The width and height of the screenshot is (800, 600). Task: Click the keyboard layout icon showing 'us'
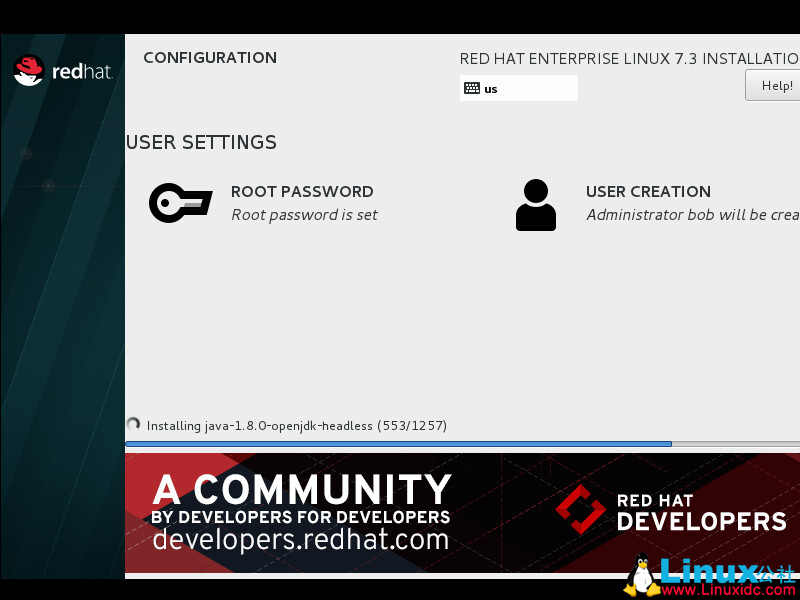pos(473,88)
